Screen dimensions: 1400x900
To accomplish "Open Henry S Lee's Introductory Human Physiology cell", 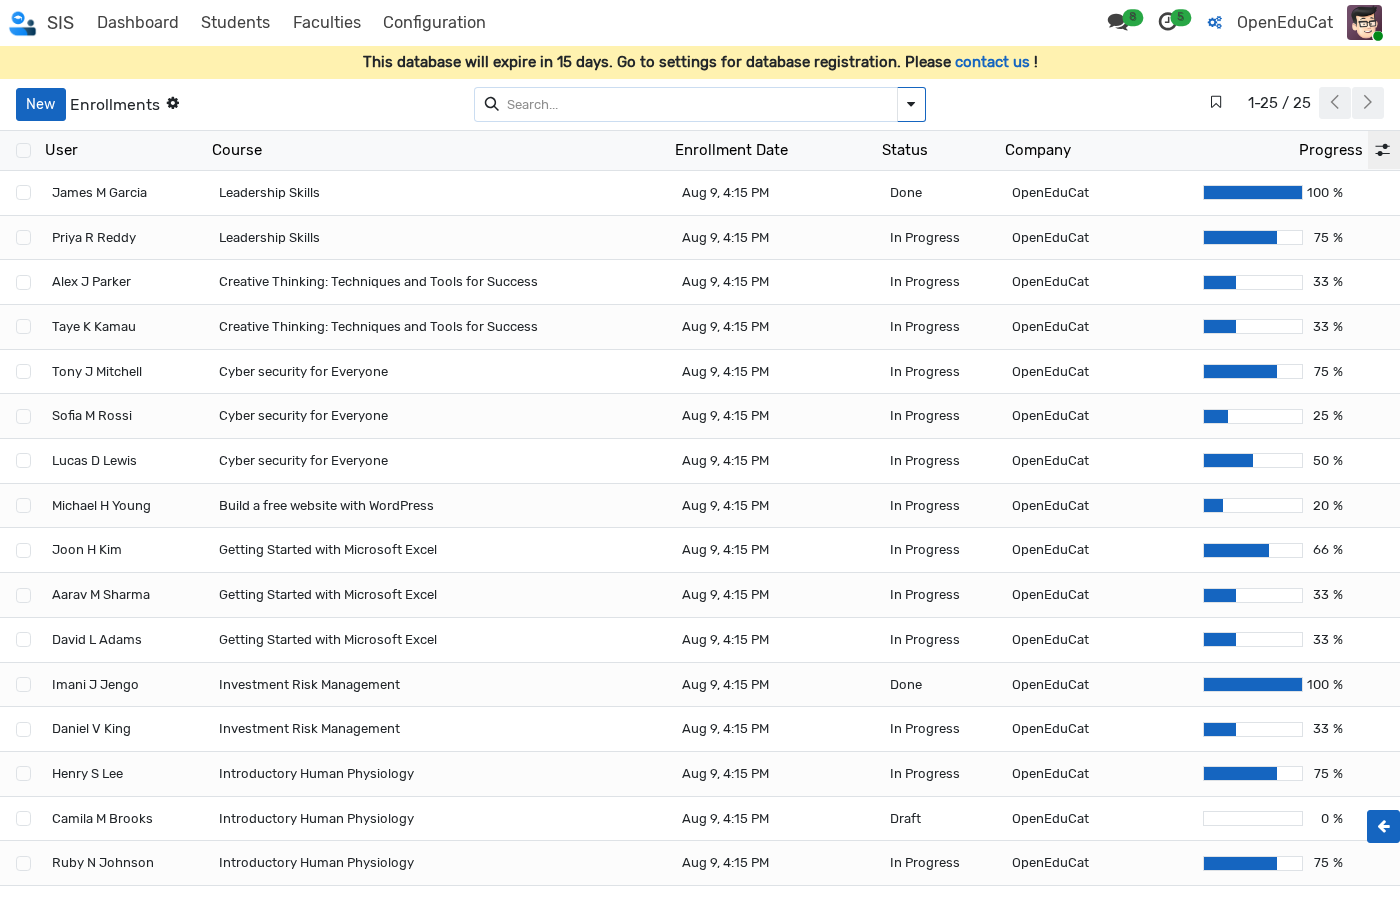I will 316,774.
